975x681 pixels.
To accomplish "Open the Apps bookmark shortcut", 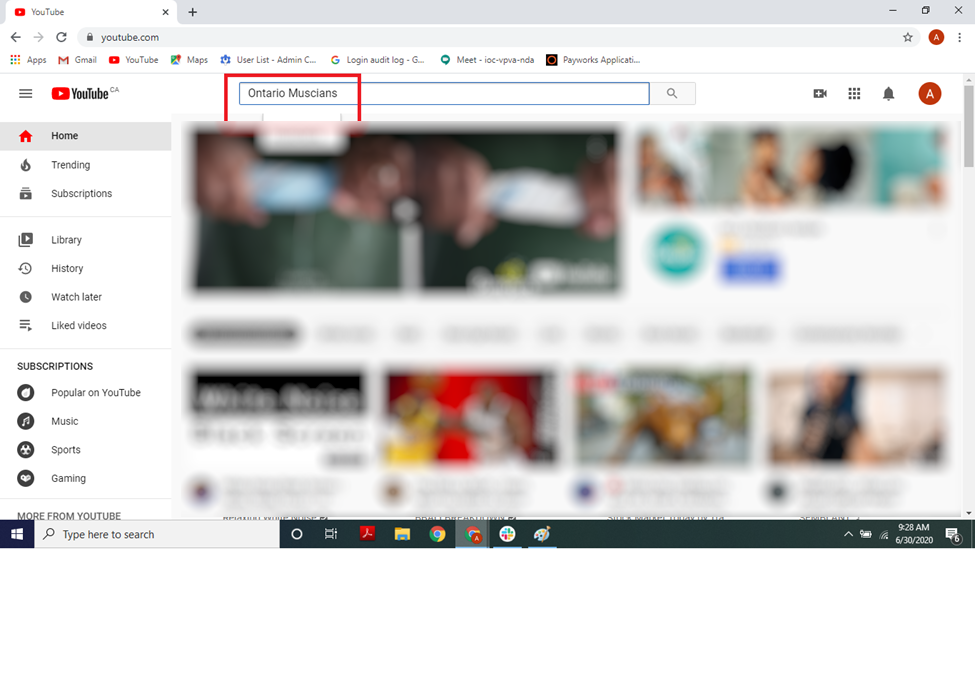I will click(x=29, y=60).
